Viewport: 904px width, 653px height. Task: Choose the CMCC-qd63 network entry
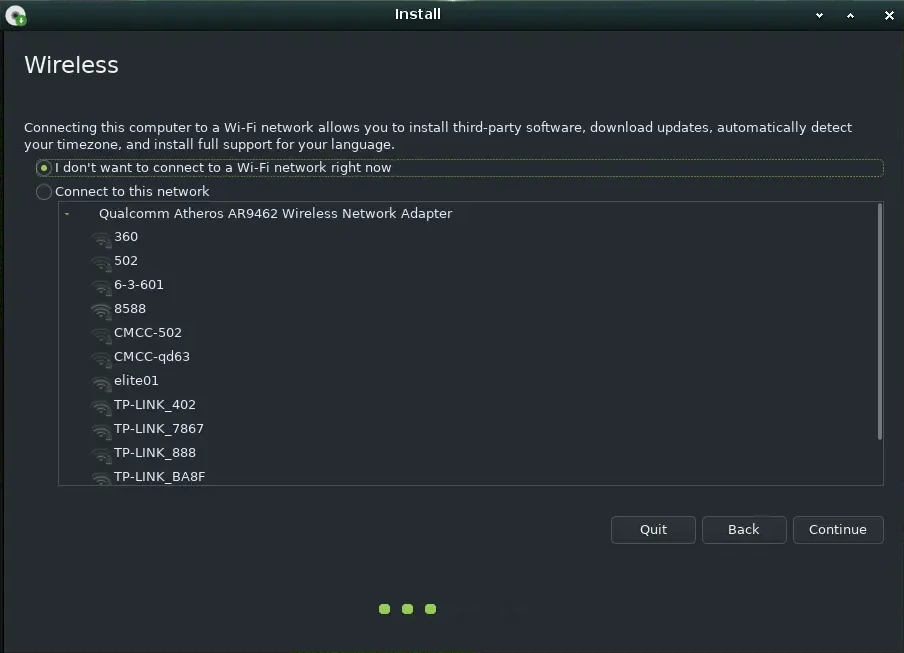pyautogui.click(x=151, y=357)
